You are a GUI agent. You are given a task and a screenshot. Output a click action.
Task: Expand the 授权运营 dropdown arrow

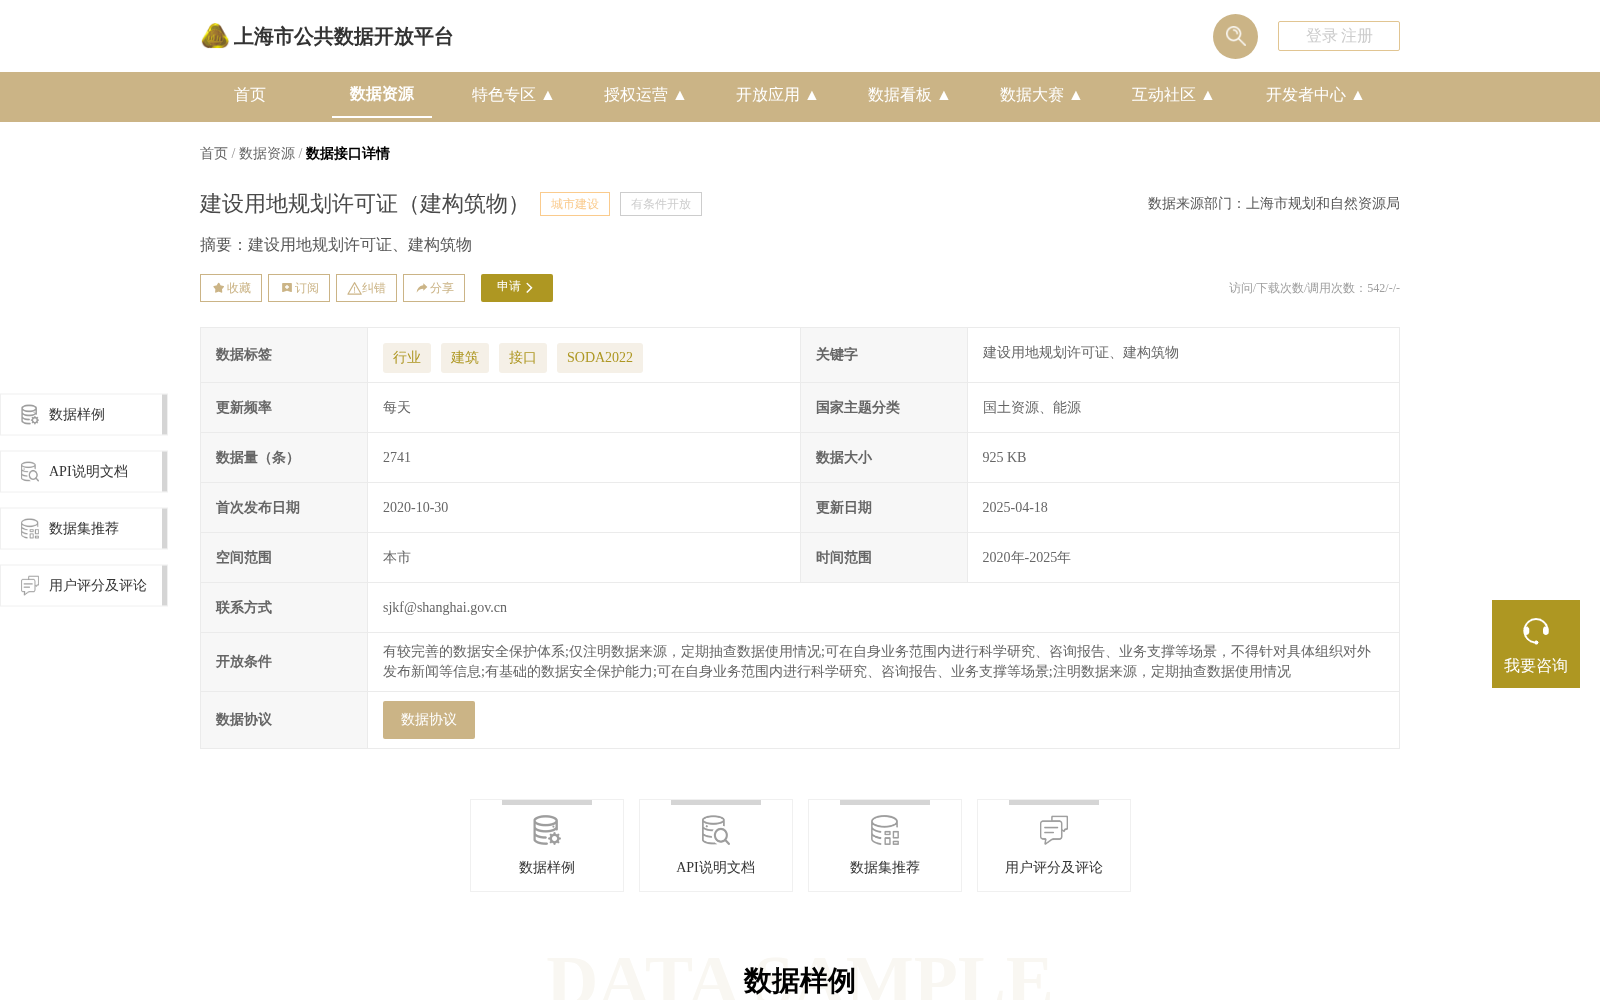680,95
